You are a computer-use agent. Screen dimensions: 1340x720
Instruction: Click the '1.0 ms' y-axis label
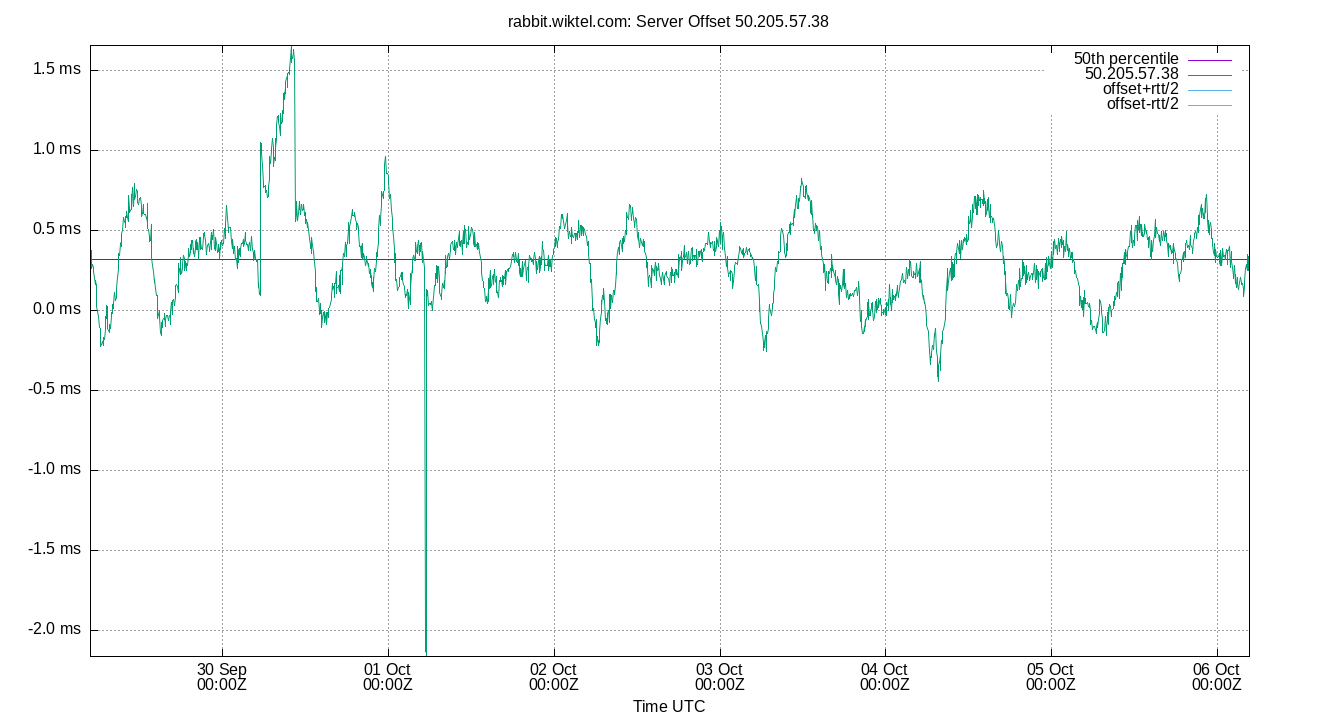(57, 150)
